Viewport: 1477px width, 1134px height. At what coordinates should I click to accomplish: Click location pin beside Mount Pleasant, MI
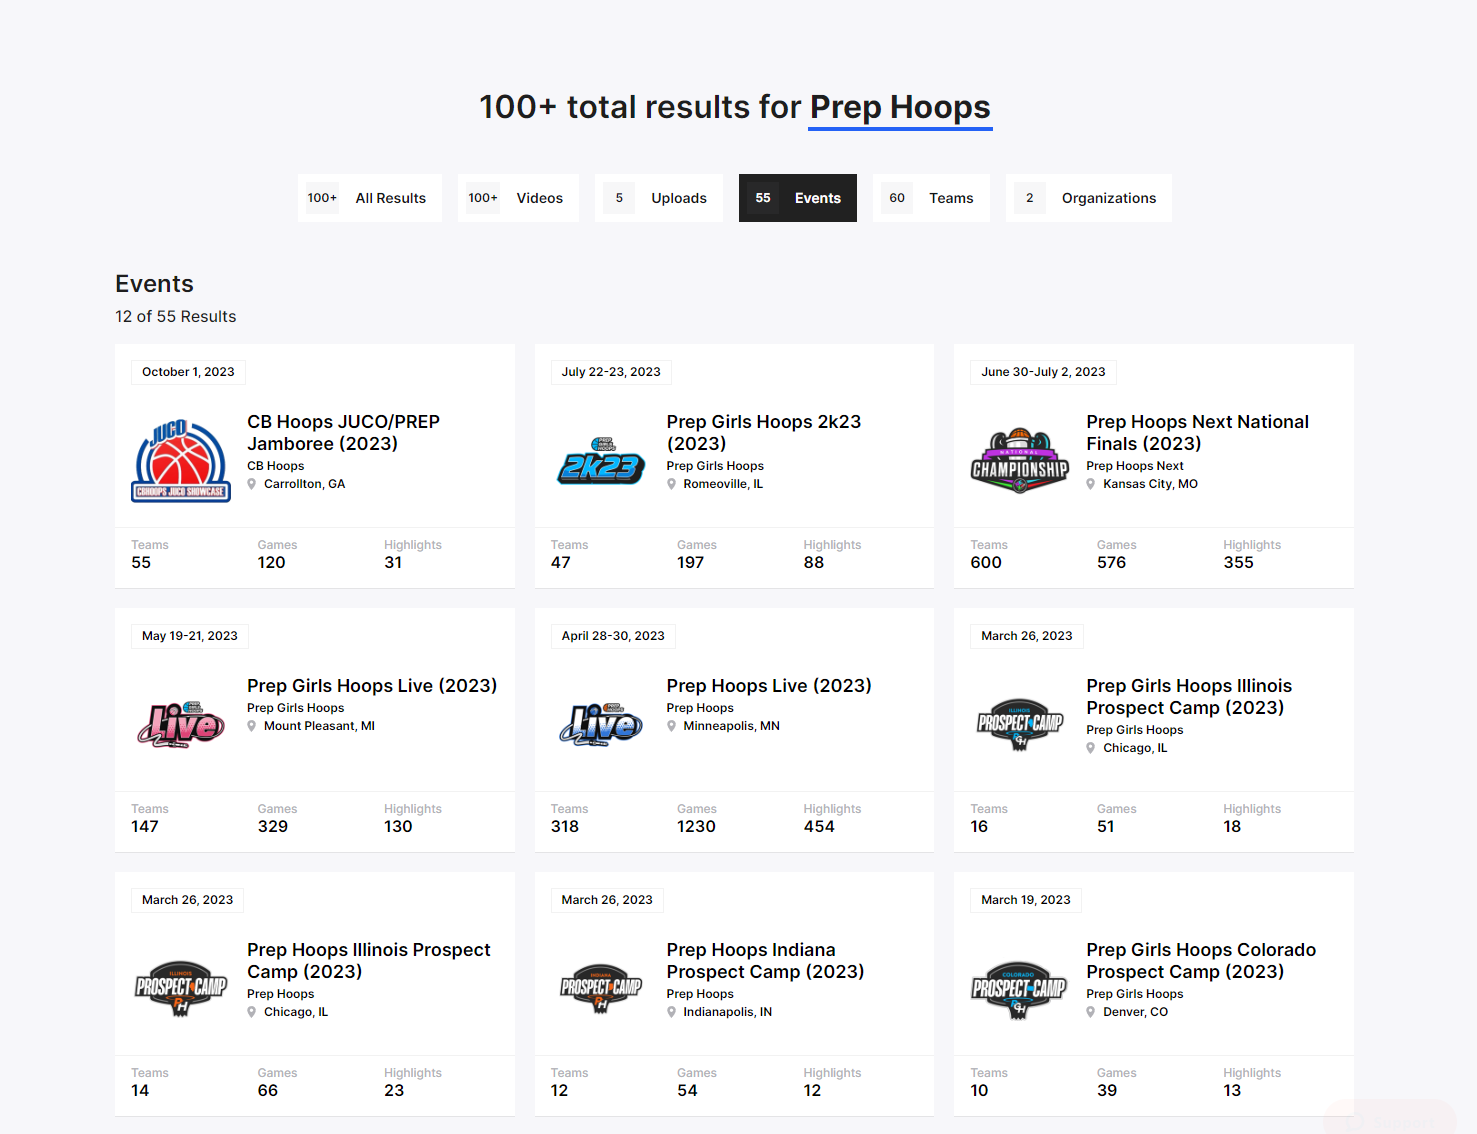click(x=252, y=726)
